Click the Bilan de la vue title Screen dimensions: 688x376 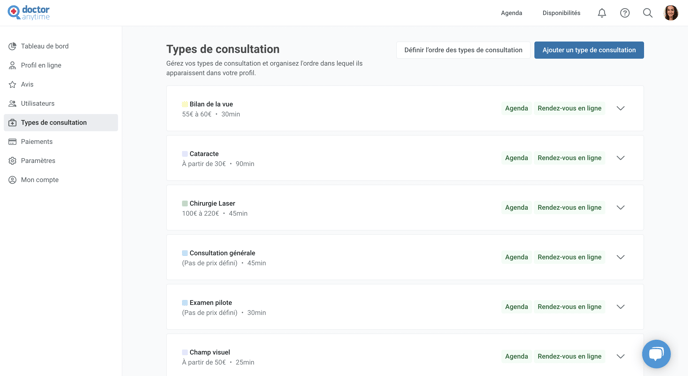click(x=211, y=104)
